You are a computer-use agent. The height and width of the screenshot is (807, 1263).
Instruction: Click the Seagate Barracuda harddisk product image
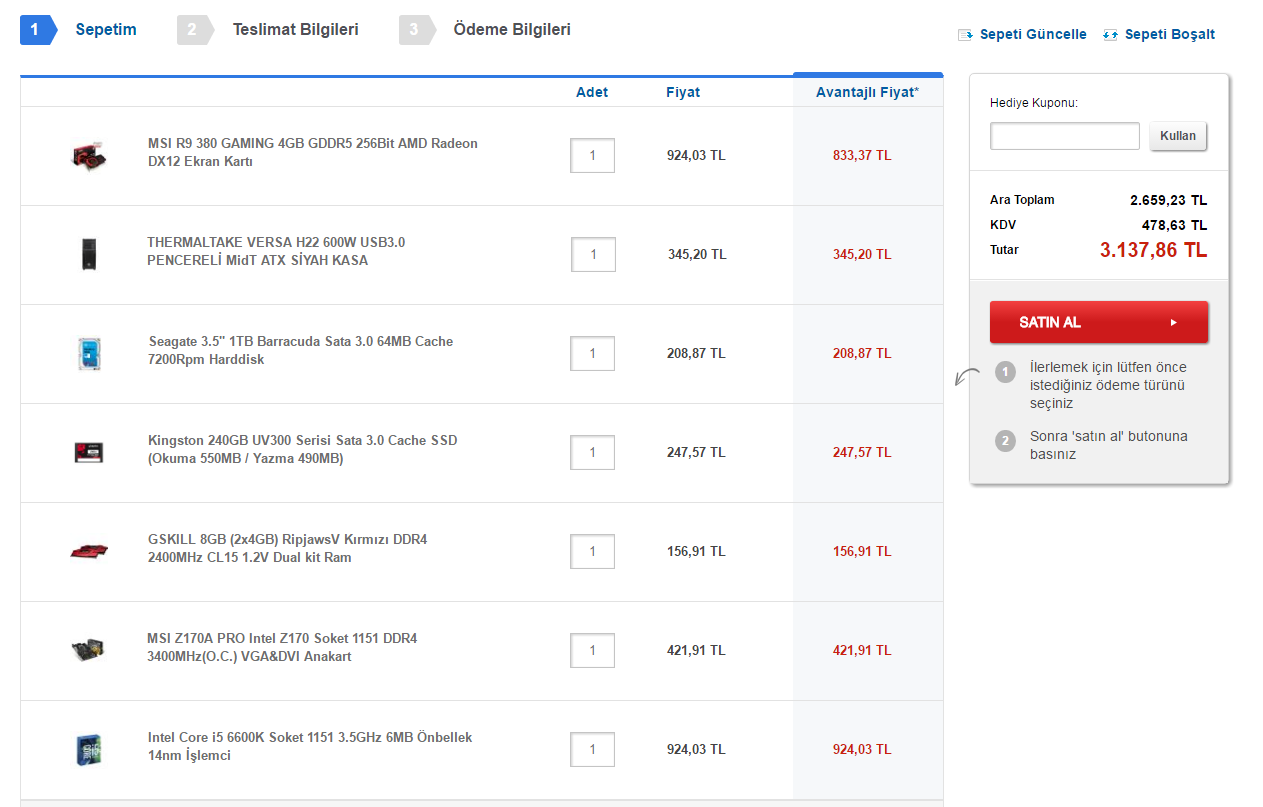click(90, 353)
